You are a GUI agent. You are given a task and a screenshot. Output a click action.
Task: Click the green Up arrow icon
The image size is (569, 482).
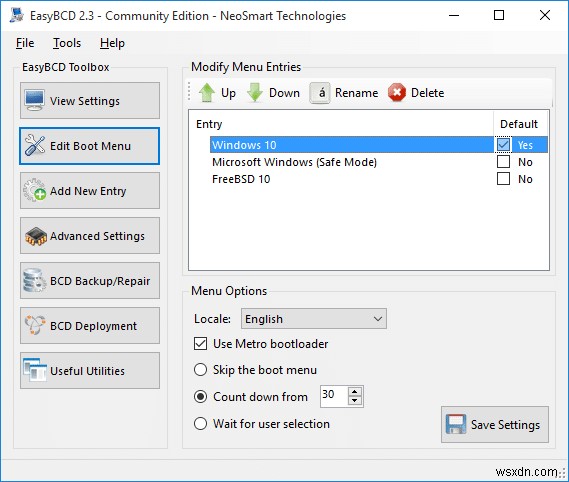(207, 93)
